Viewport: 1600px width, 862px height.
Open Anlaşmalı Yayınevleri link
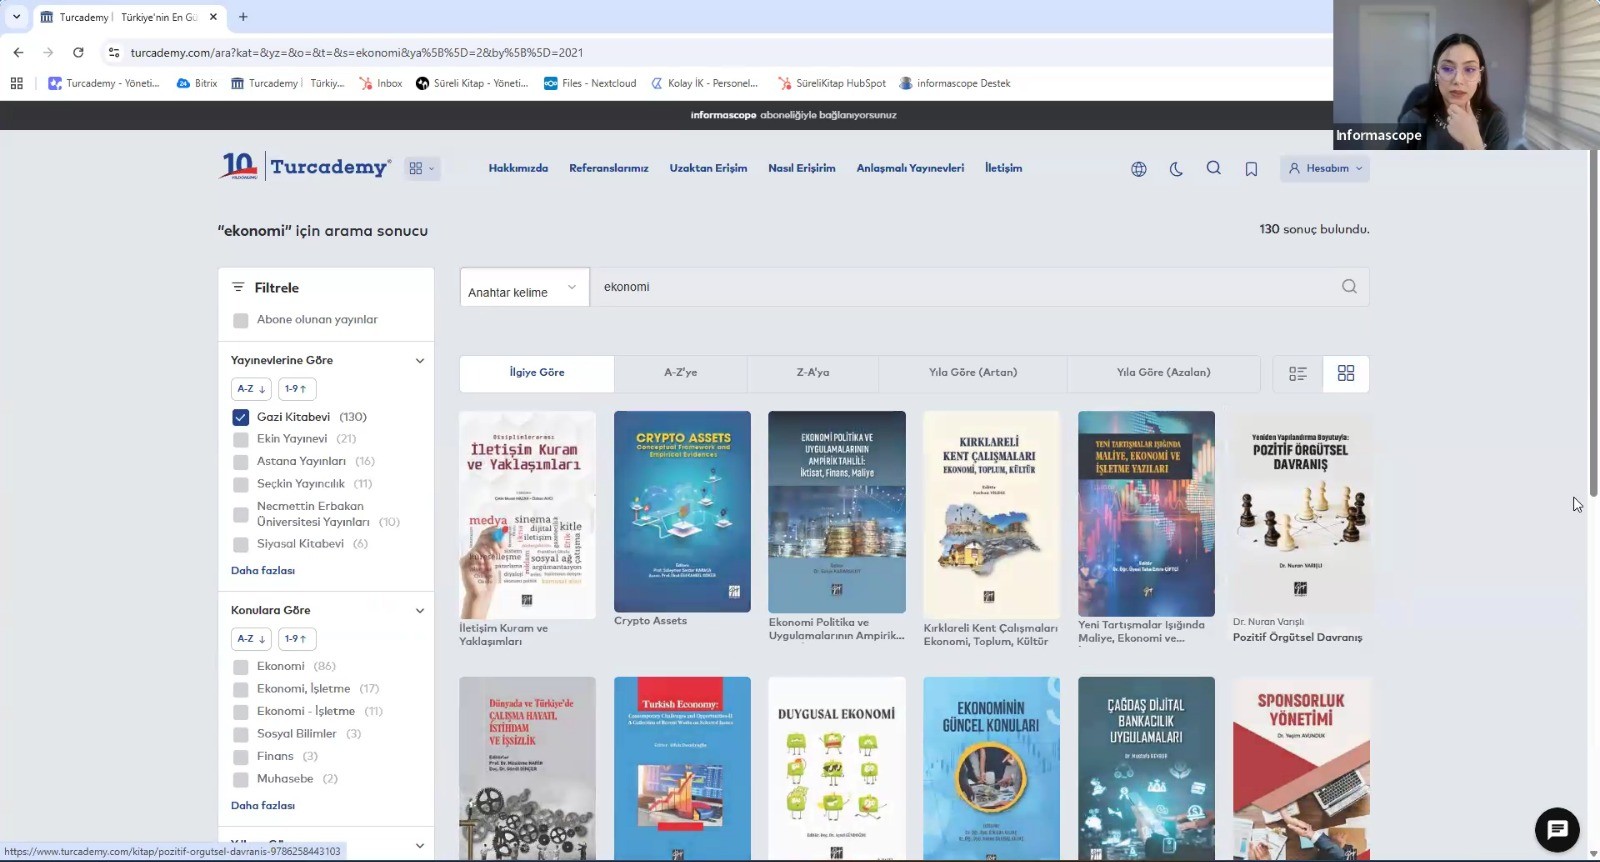[x=910, y=168]
